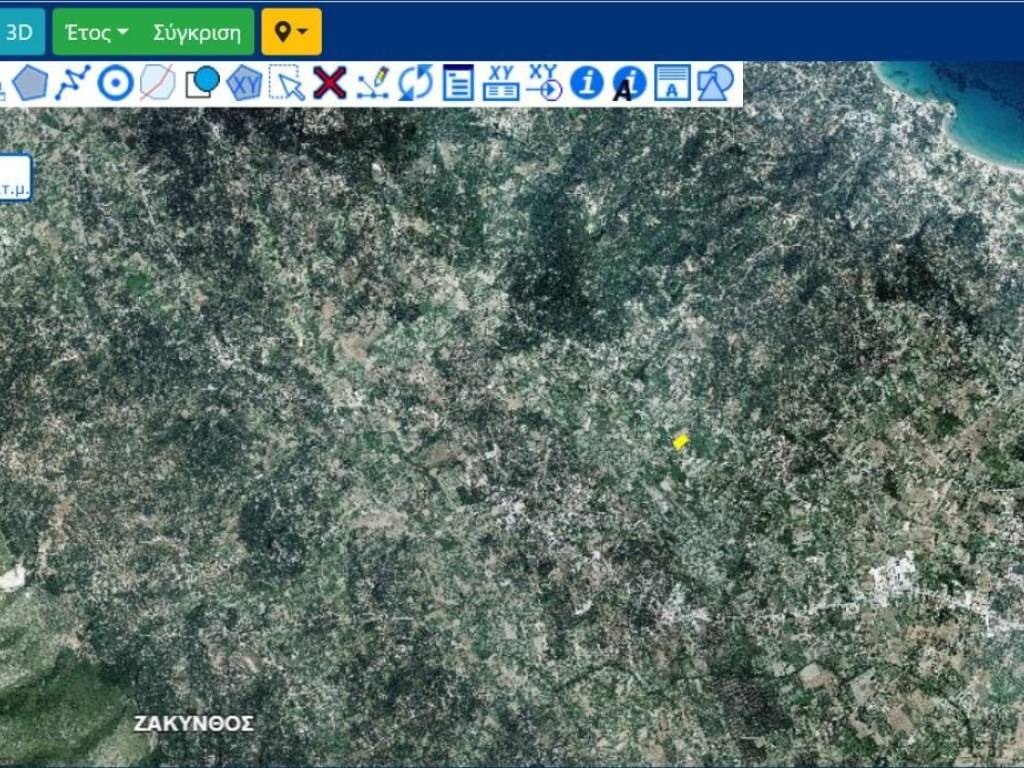Click the yellow highlighted parcel on map
This screenshot has height=768, width=1024.
tap(681, 441)
